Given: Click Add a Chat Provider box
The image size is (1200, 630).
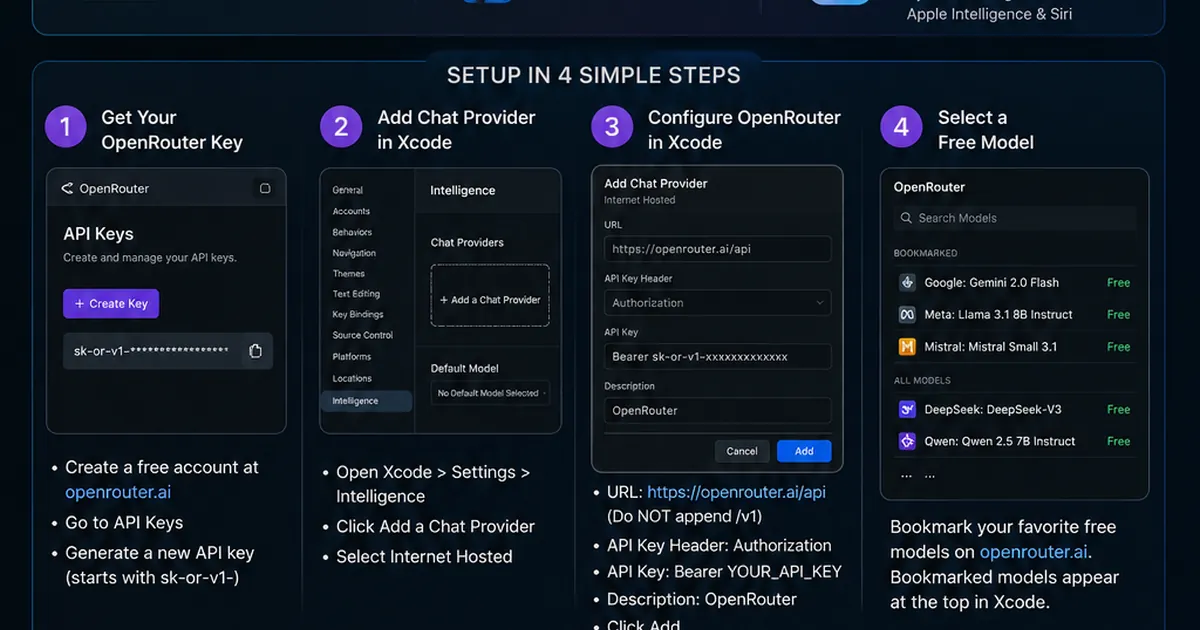Looking at the screenshot, I should [x=490, y=295].
